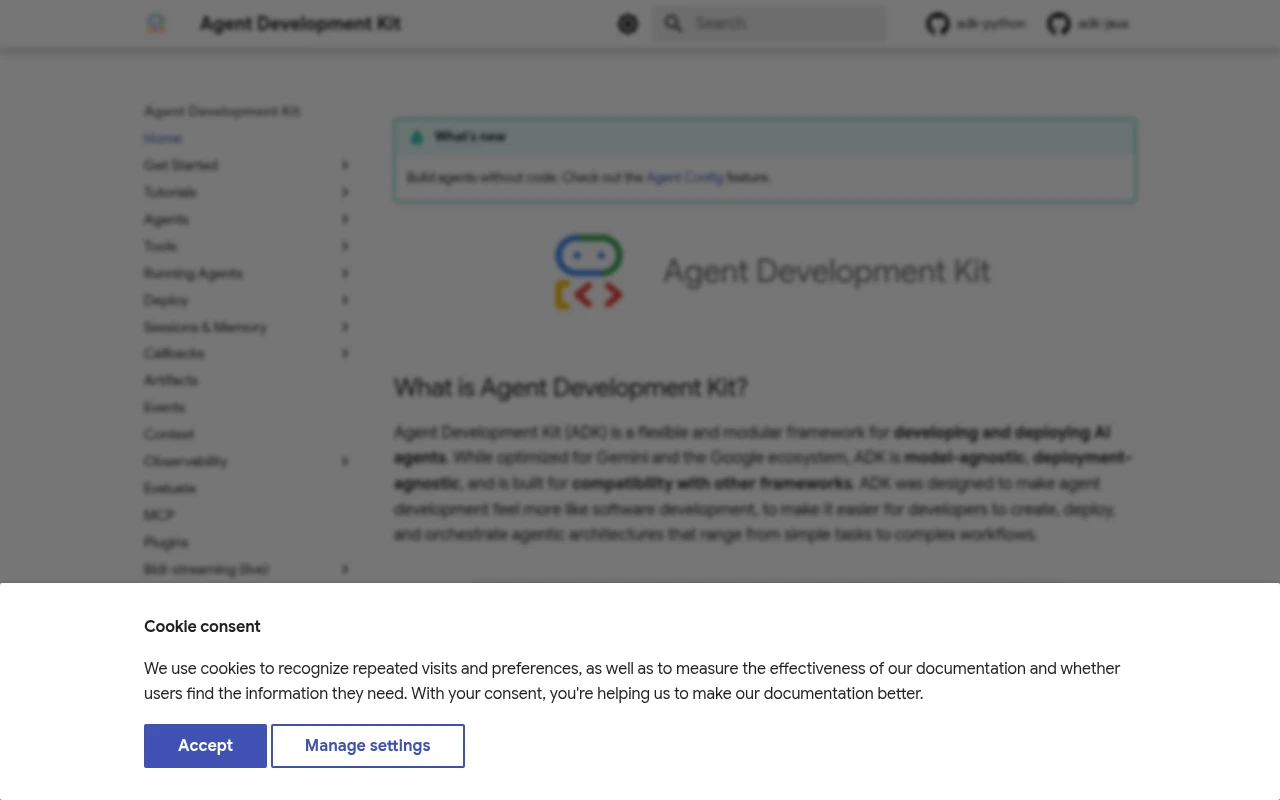Click the ADK logo icon in the header
This screenshot has height=800, width=1280.
(x=156, y=23)
